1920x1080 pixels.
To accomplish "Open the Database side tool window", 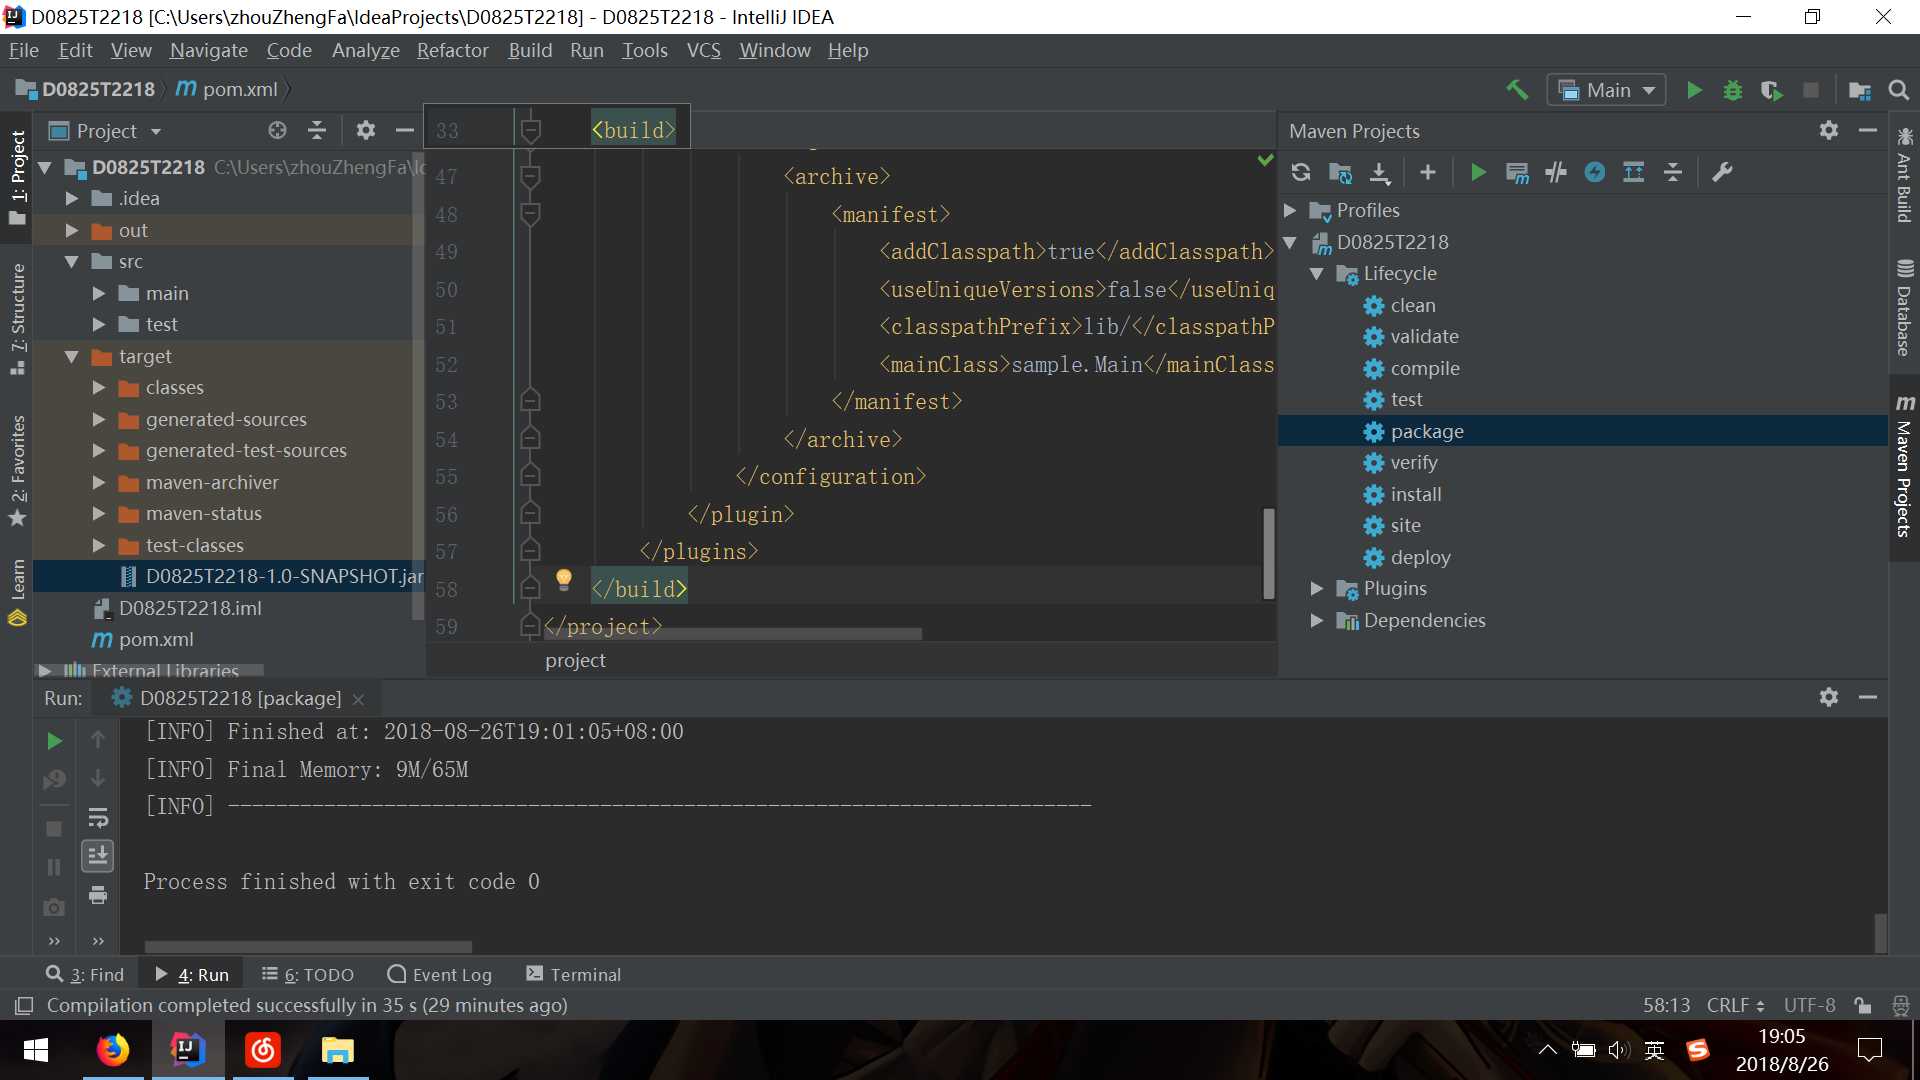I will (x=1904, y=308).
